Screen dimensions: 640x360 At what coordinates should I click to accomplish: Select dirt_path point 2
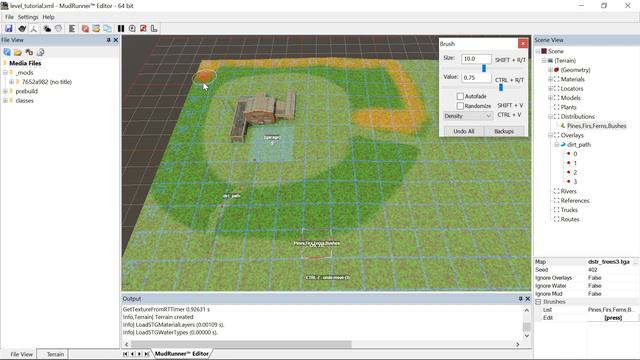click(x=575, y=173)
